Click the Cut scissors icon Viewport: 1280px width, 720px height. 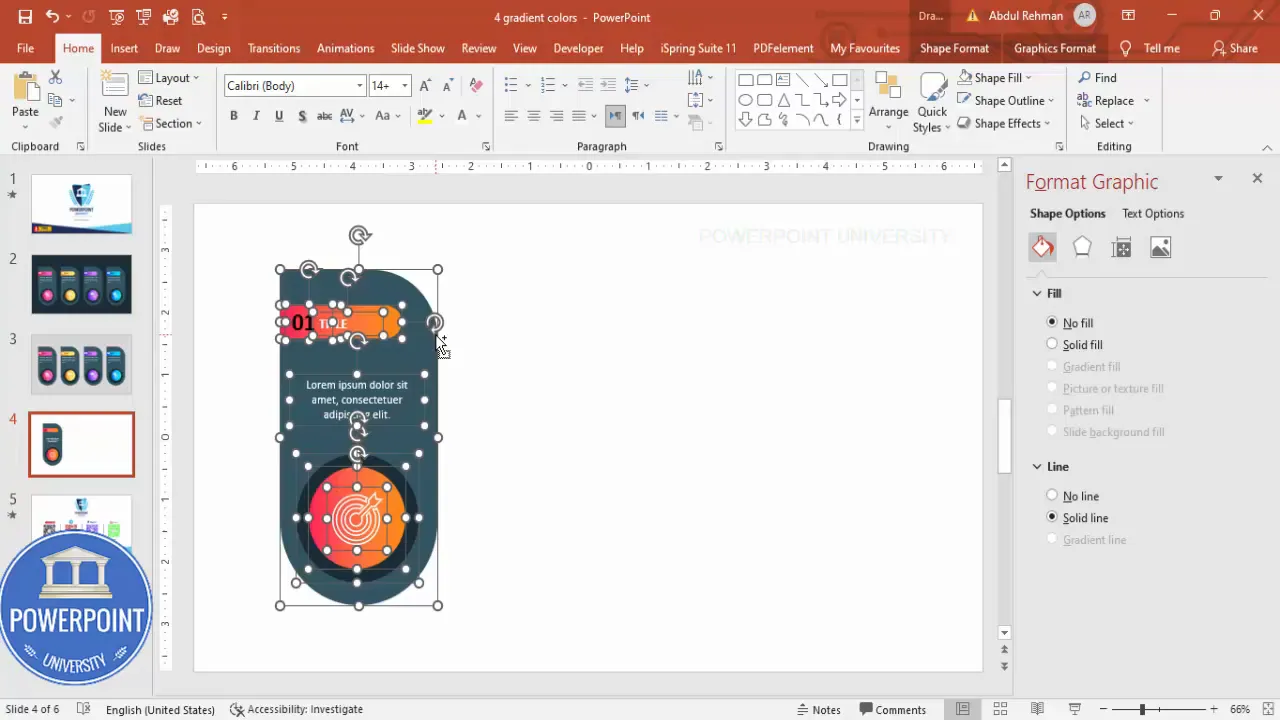(55, 77)
